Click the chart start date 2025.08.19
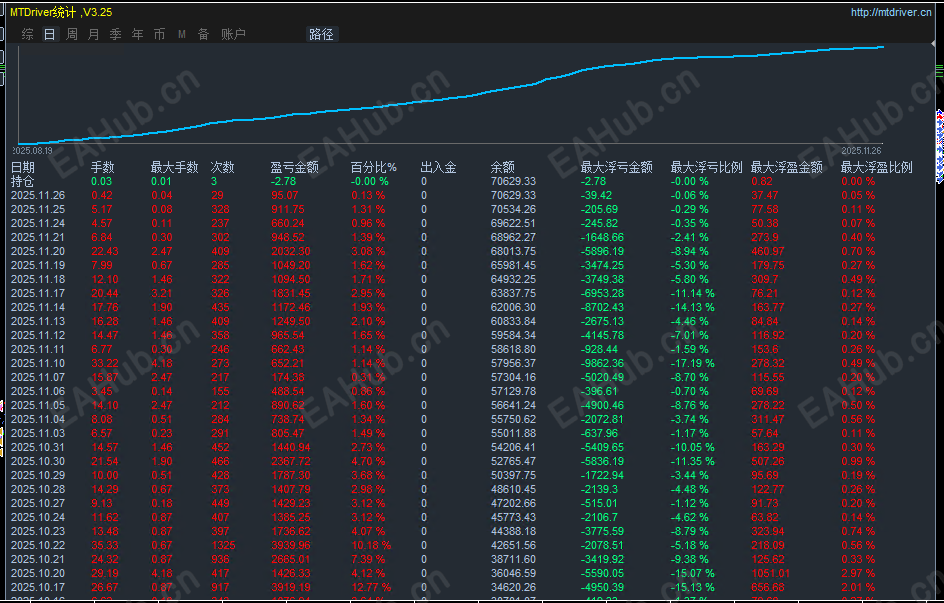 [x=33, y=150]
